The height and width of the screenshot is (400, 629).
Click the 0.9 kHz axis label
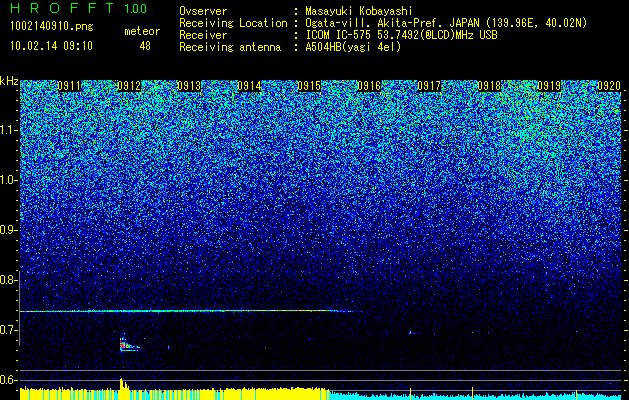click(9, 230)
